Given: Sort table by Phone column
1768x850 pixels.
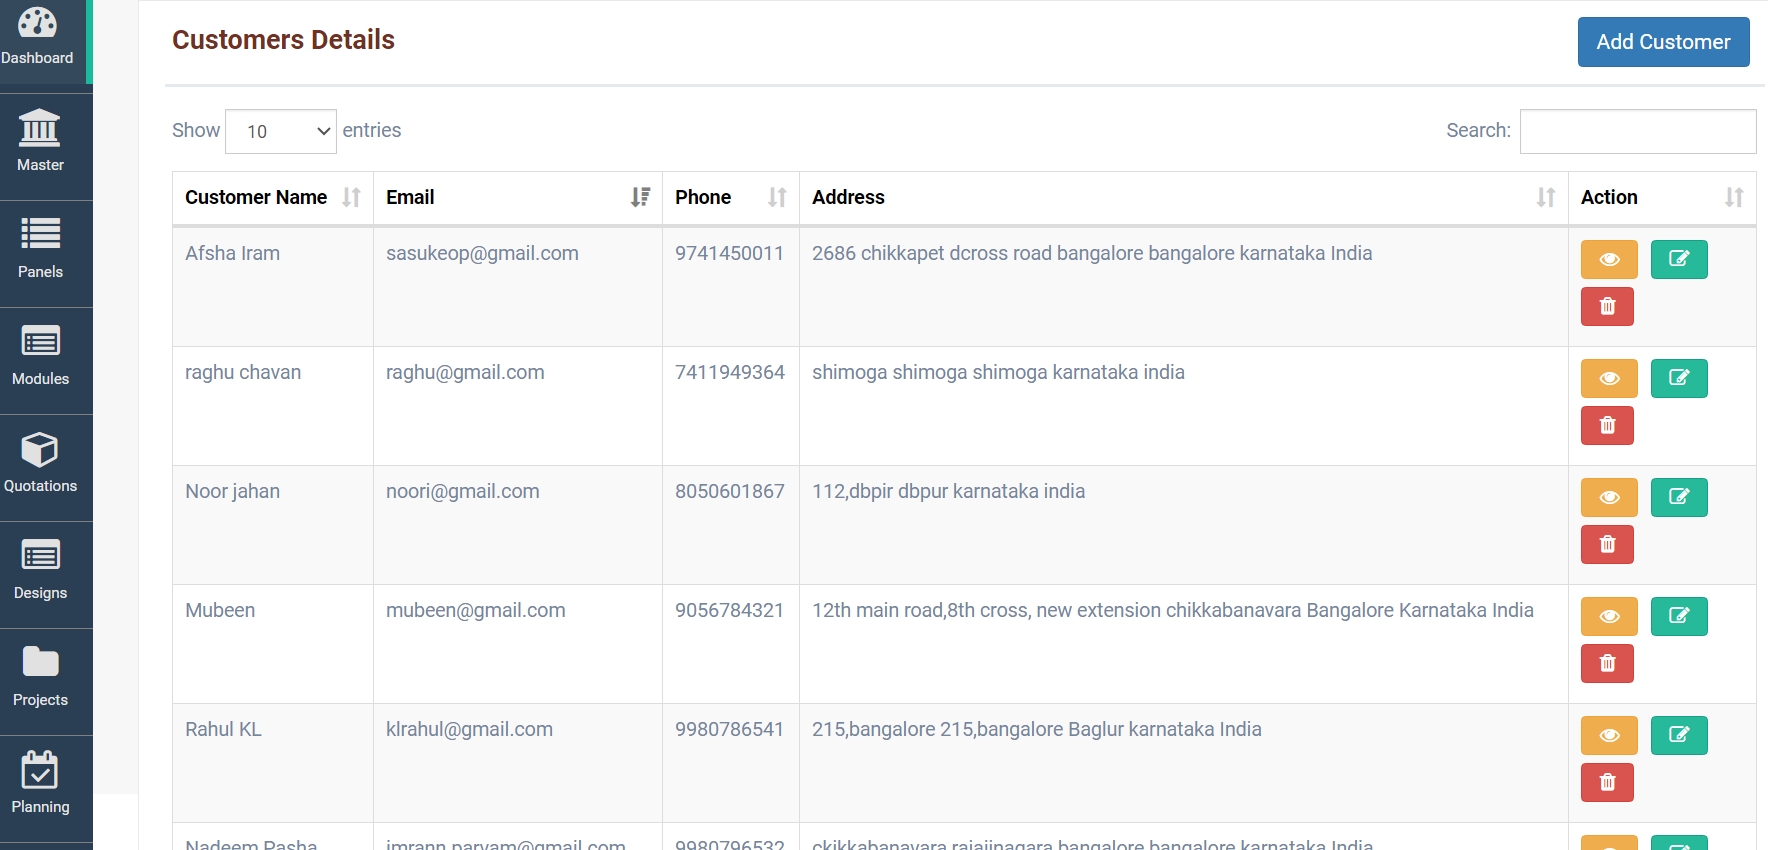Looking at the screenshot, I should pyautogui.click(x=731, y=198).
